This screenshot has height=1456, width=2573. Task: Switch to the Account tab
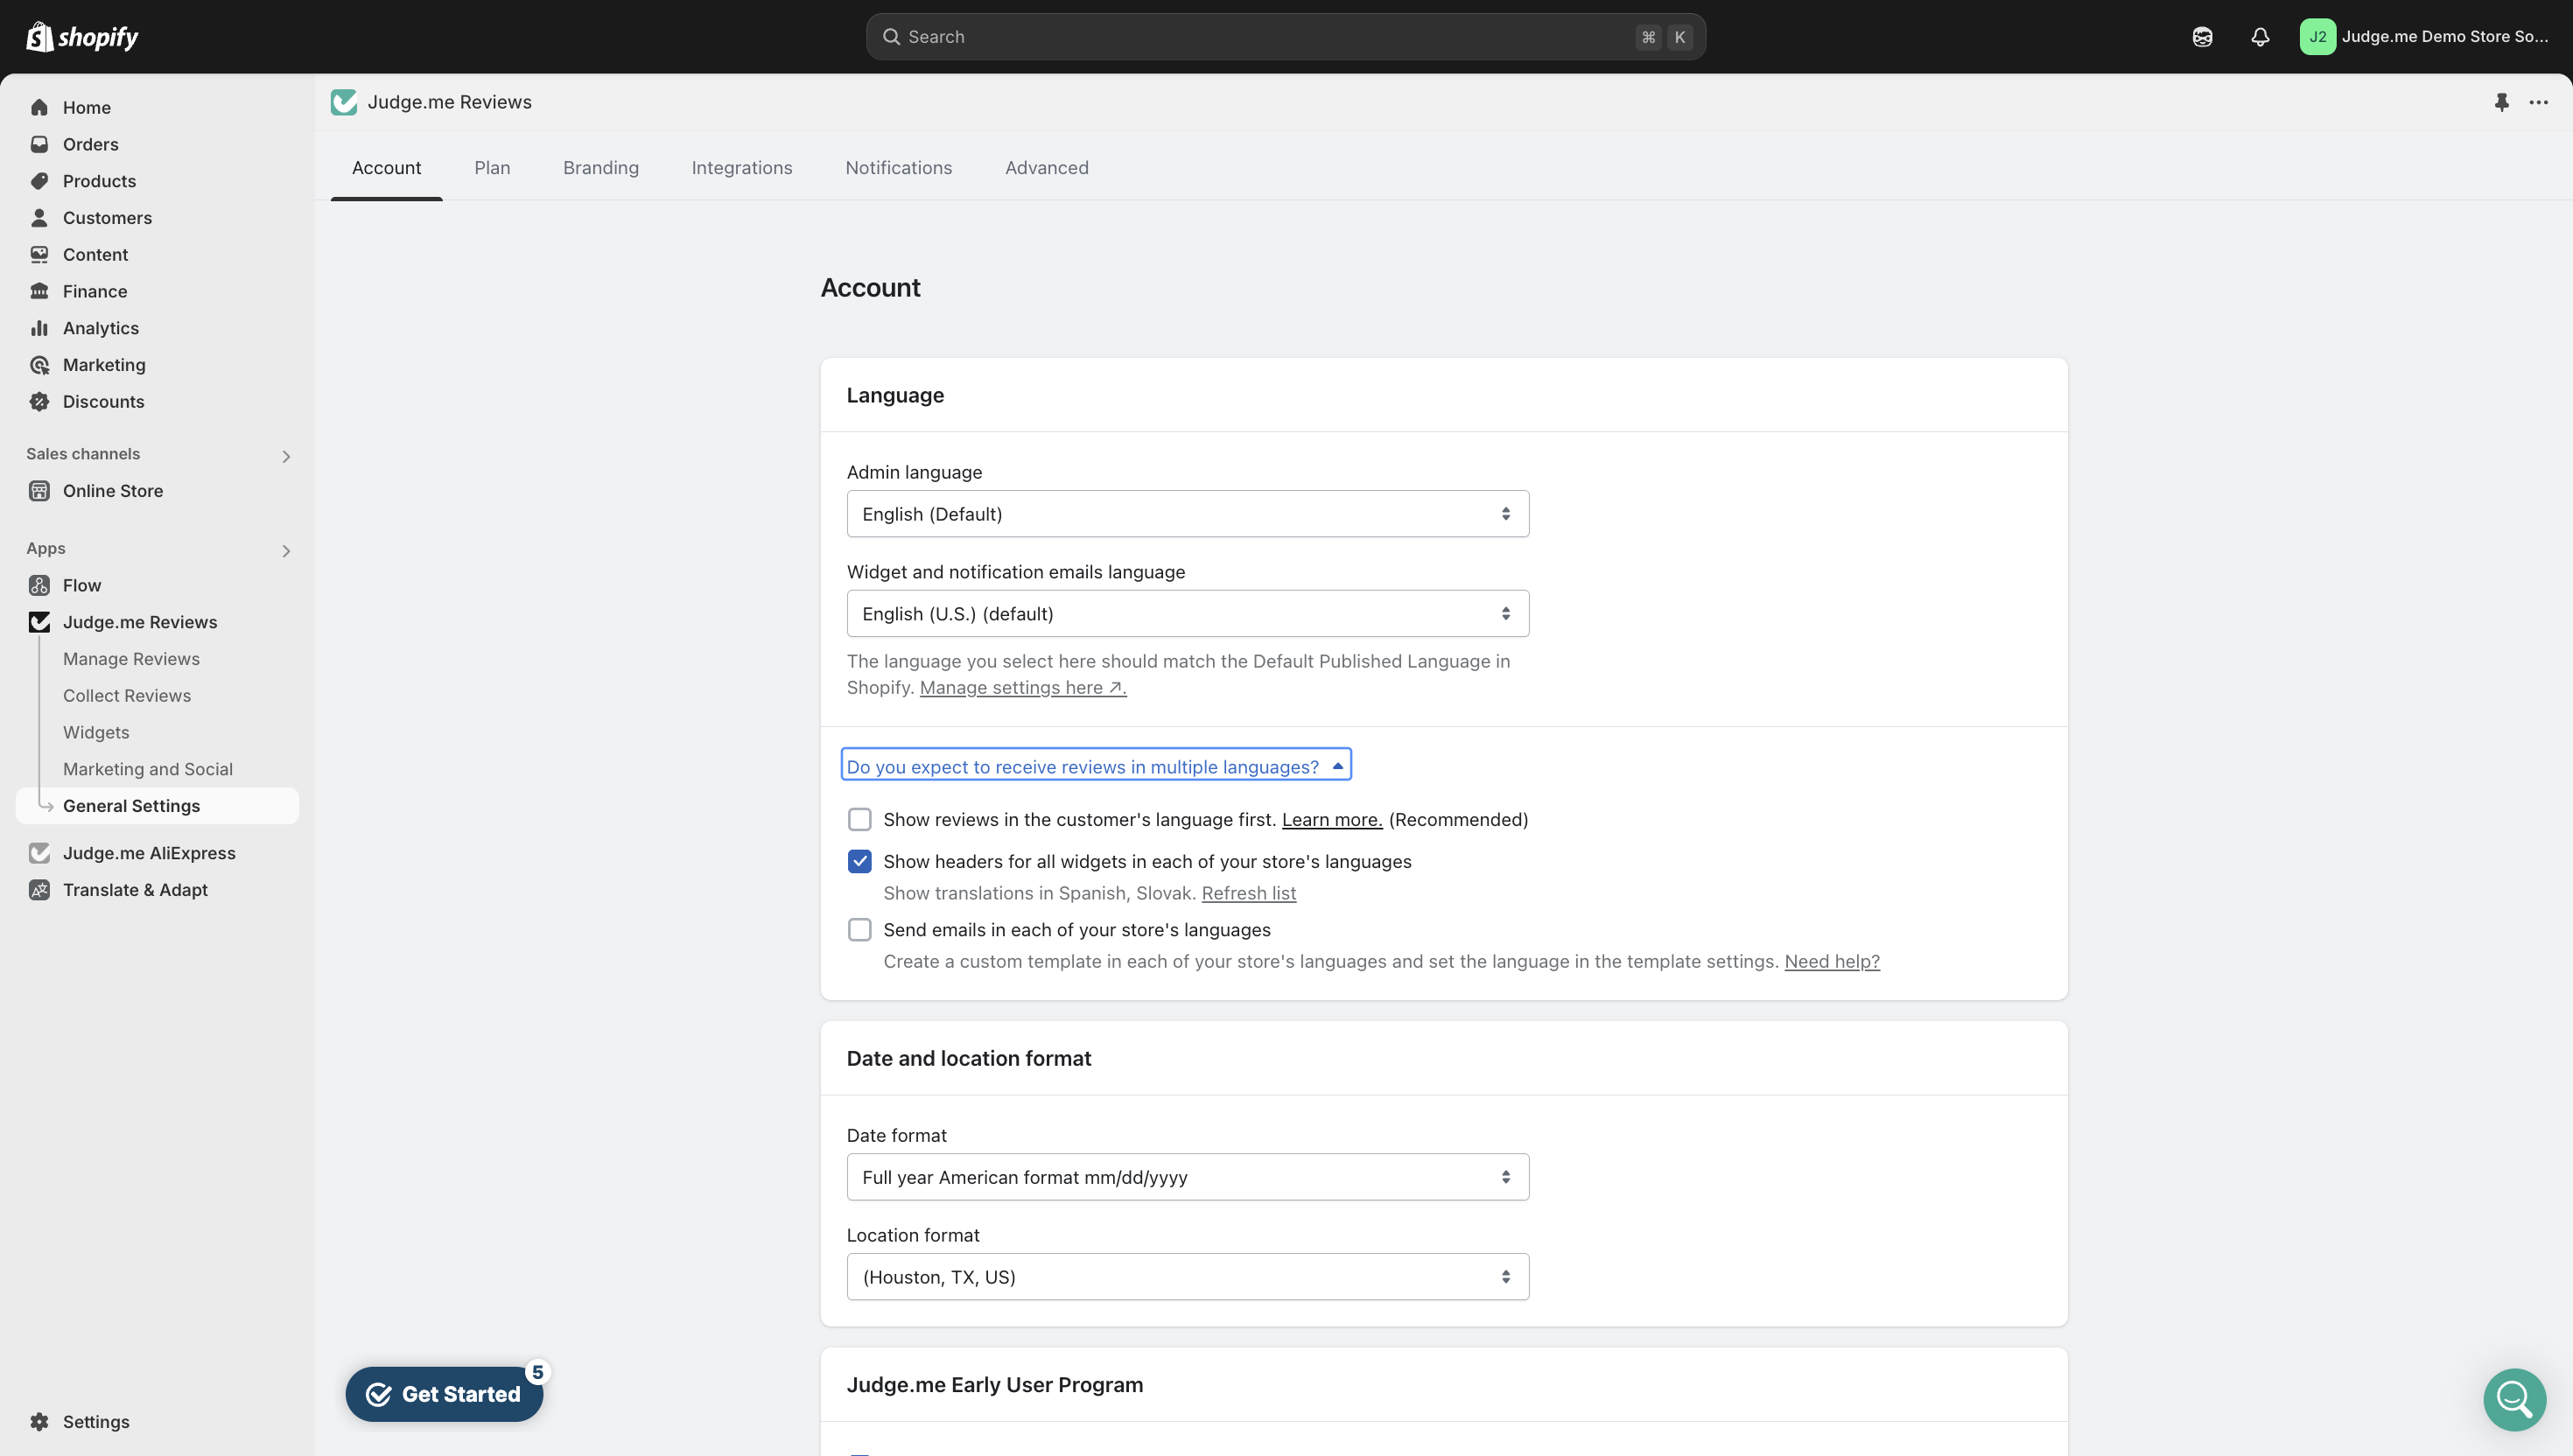[x=386, y=168]
